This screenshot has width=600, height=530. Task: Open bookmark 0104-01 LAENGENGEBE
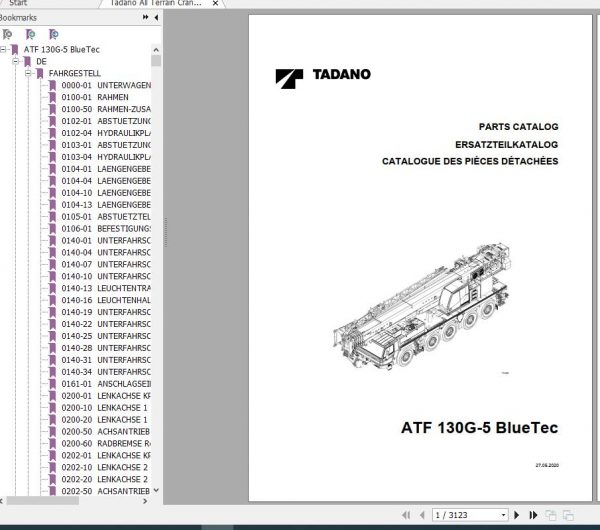pyautogui.click(x=106, y=169)
